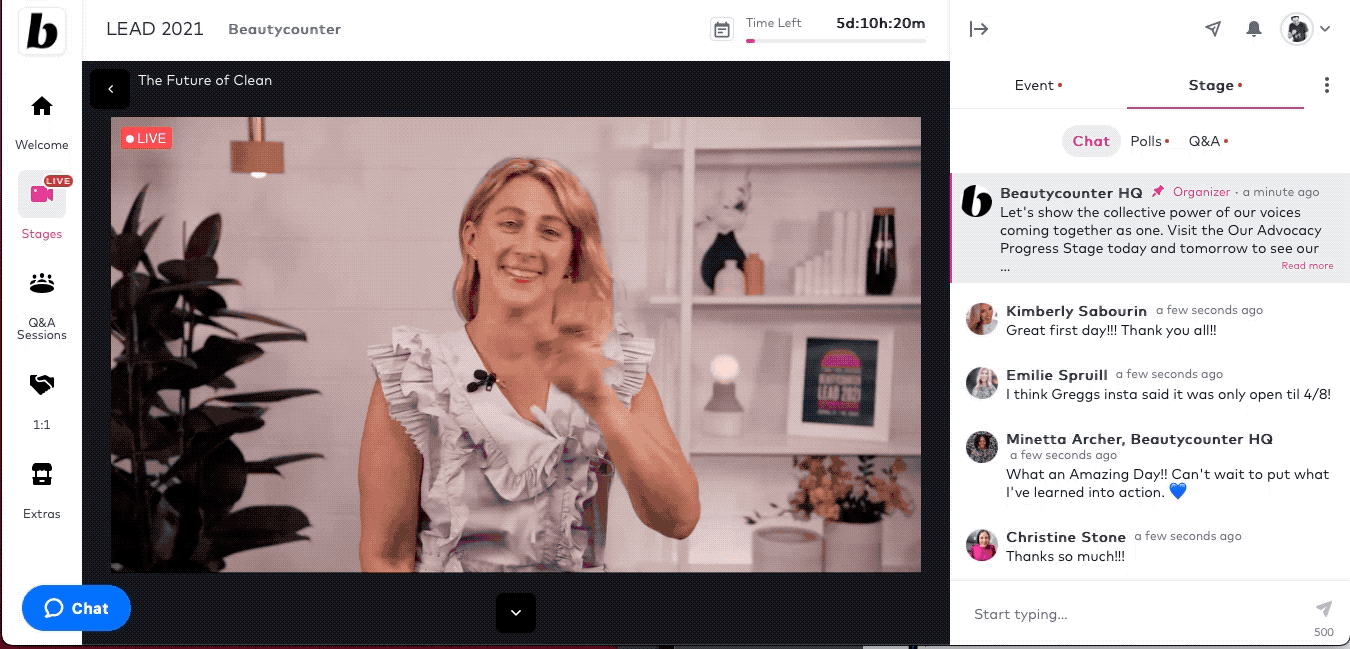Open 1:1 handshake icon

pos(42,384)
